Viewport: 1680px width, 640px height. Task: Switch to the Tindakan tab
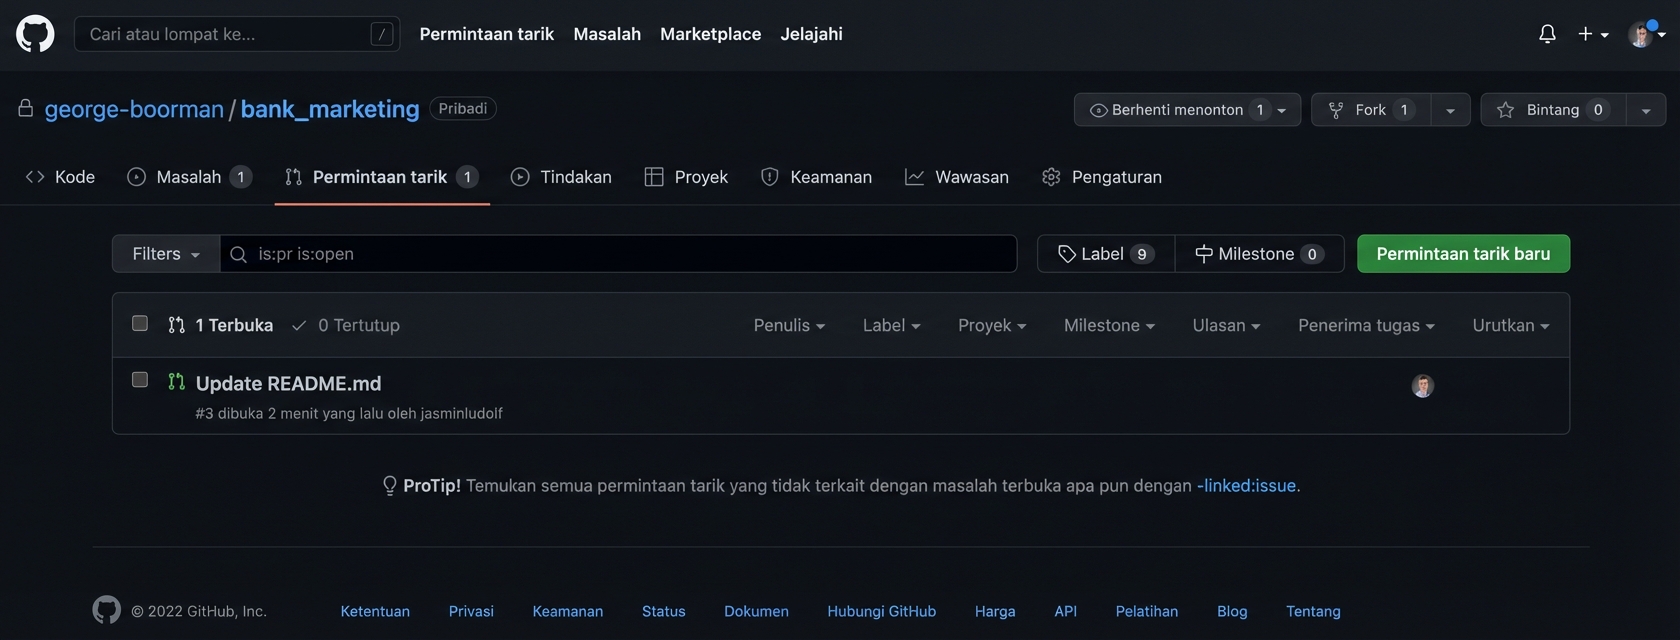(561, 177)
